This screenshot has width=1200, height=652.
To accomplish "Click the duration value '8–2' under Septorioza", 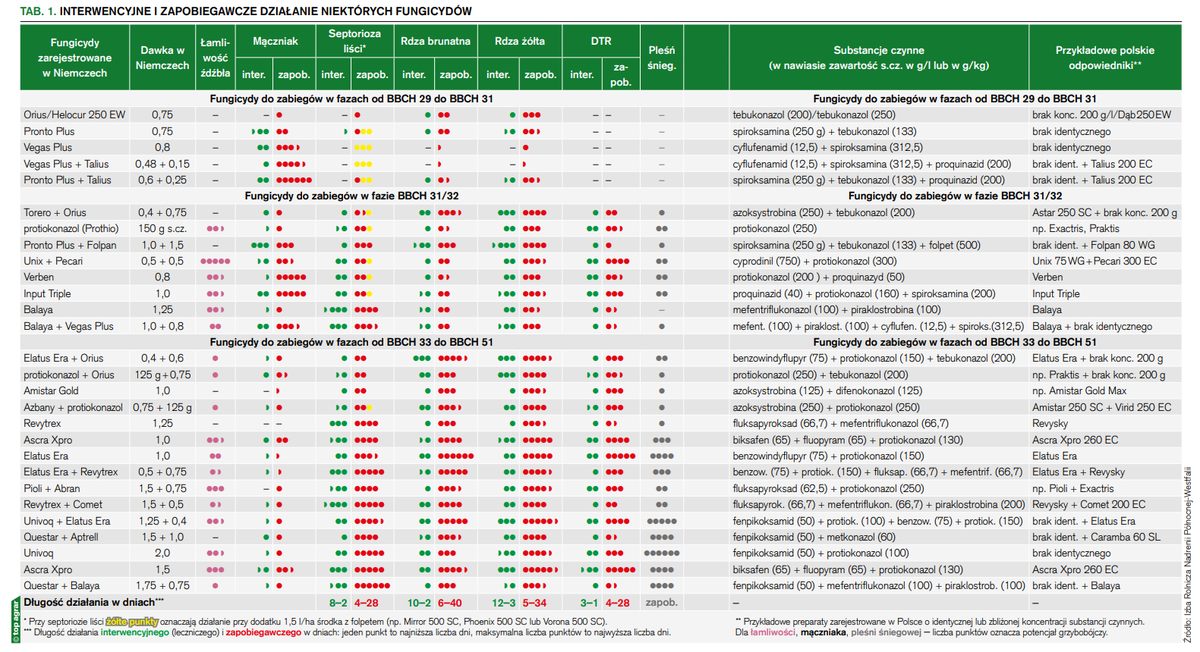I will 338,602.
